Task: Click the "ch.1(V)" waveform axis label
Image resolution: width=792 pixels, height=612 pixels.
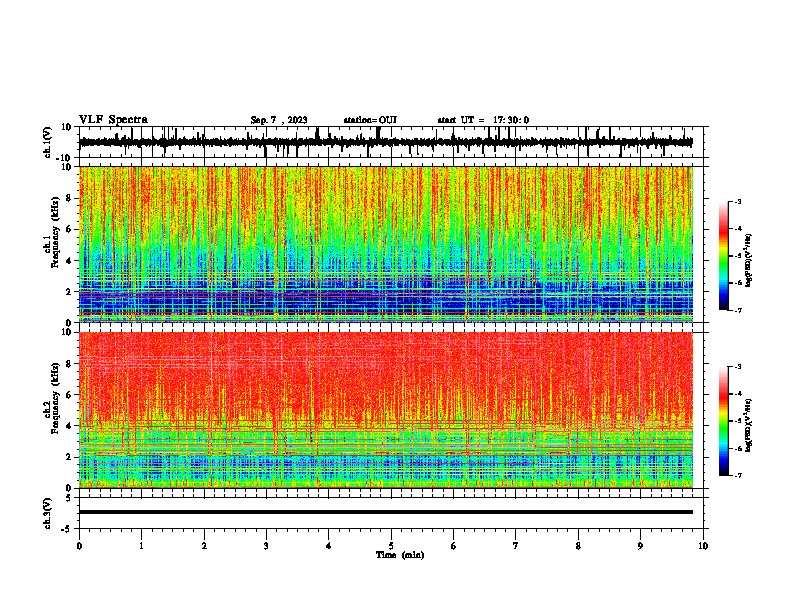Action: pyautogui.click(x=48, y=142)
